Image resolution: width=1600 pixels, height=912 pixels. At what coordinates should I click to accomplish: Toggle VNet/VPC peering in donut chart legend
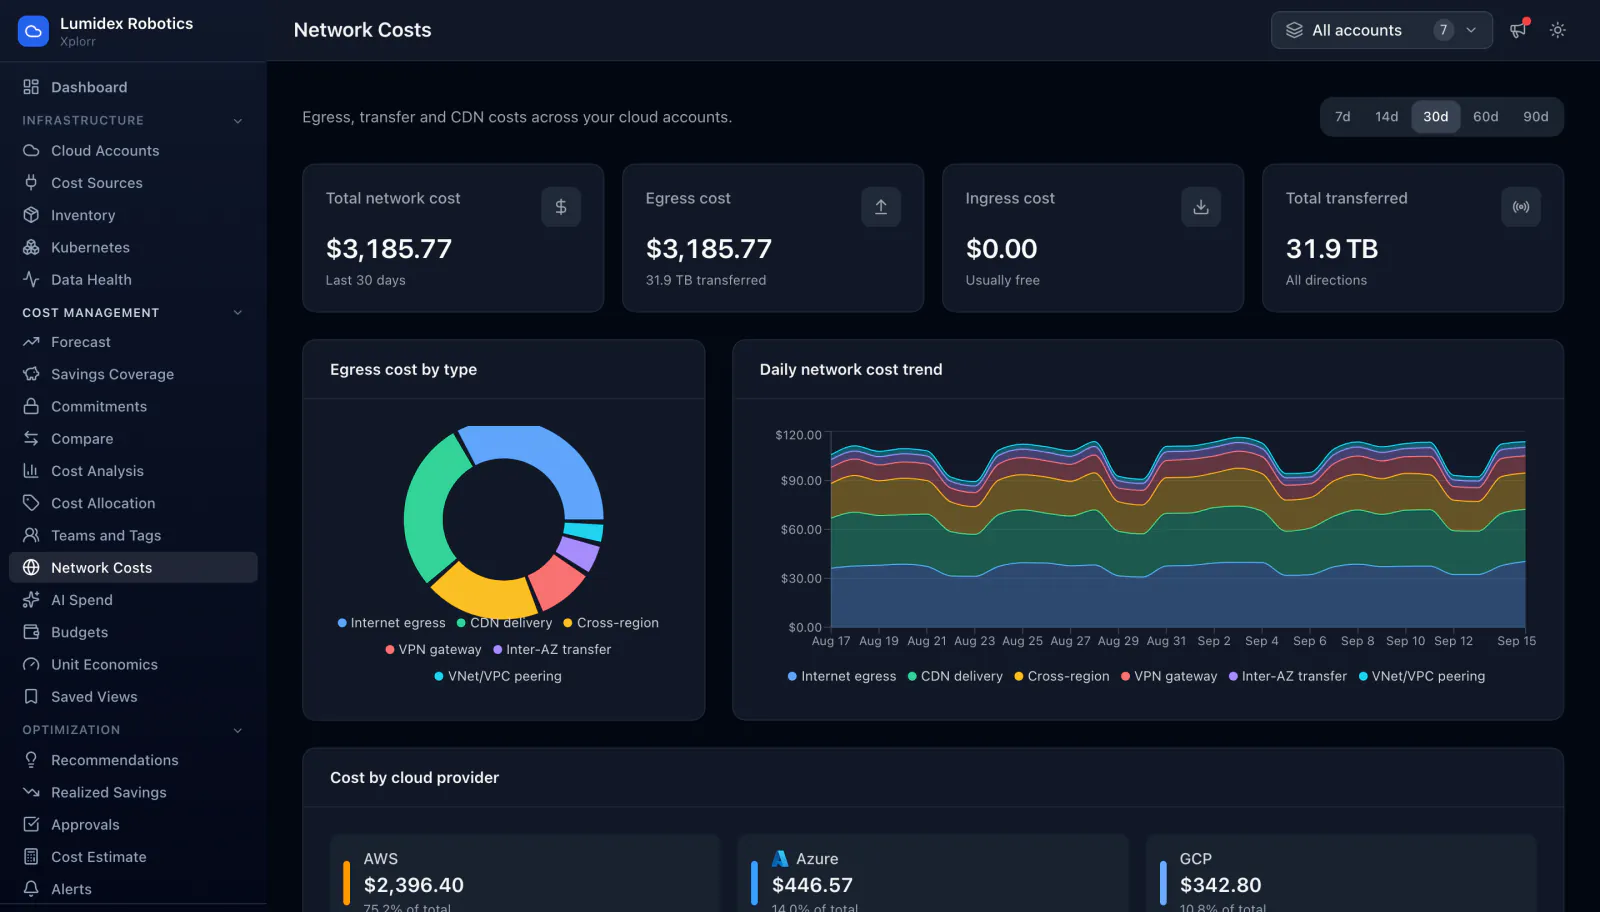498,677
